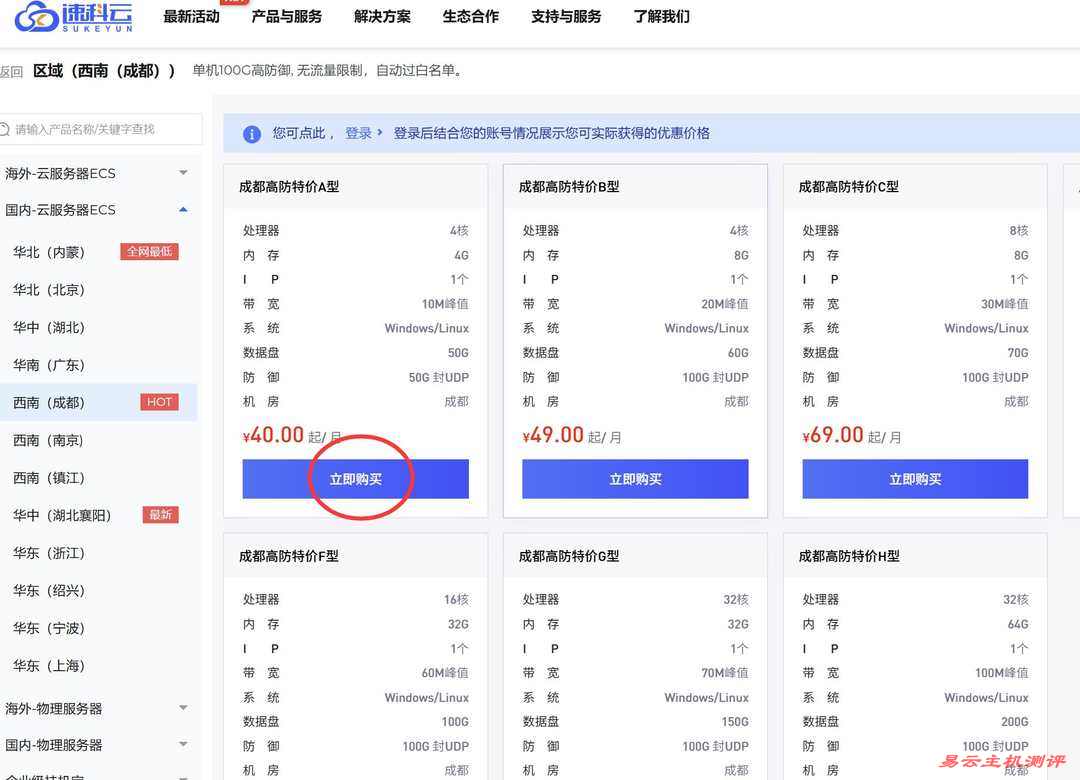Viewport: 1080px width, 780px height.
Task: Collapse the 国内-云服务器ECS section
Action: [183, 210]
